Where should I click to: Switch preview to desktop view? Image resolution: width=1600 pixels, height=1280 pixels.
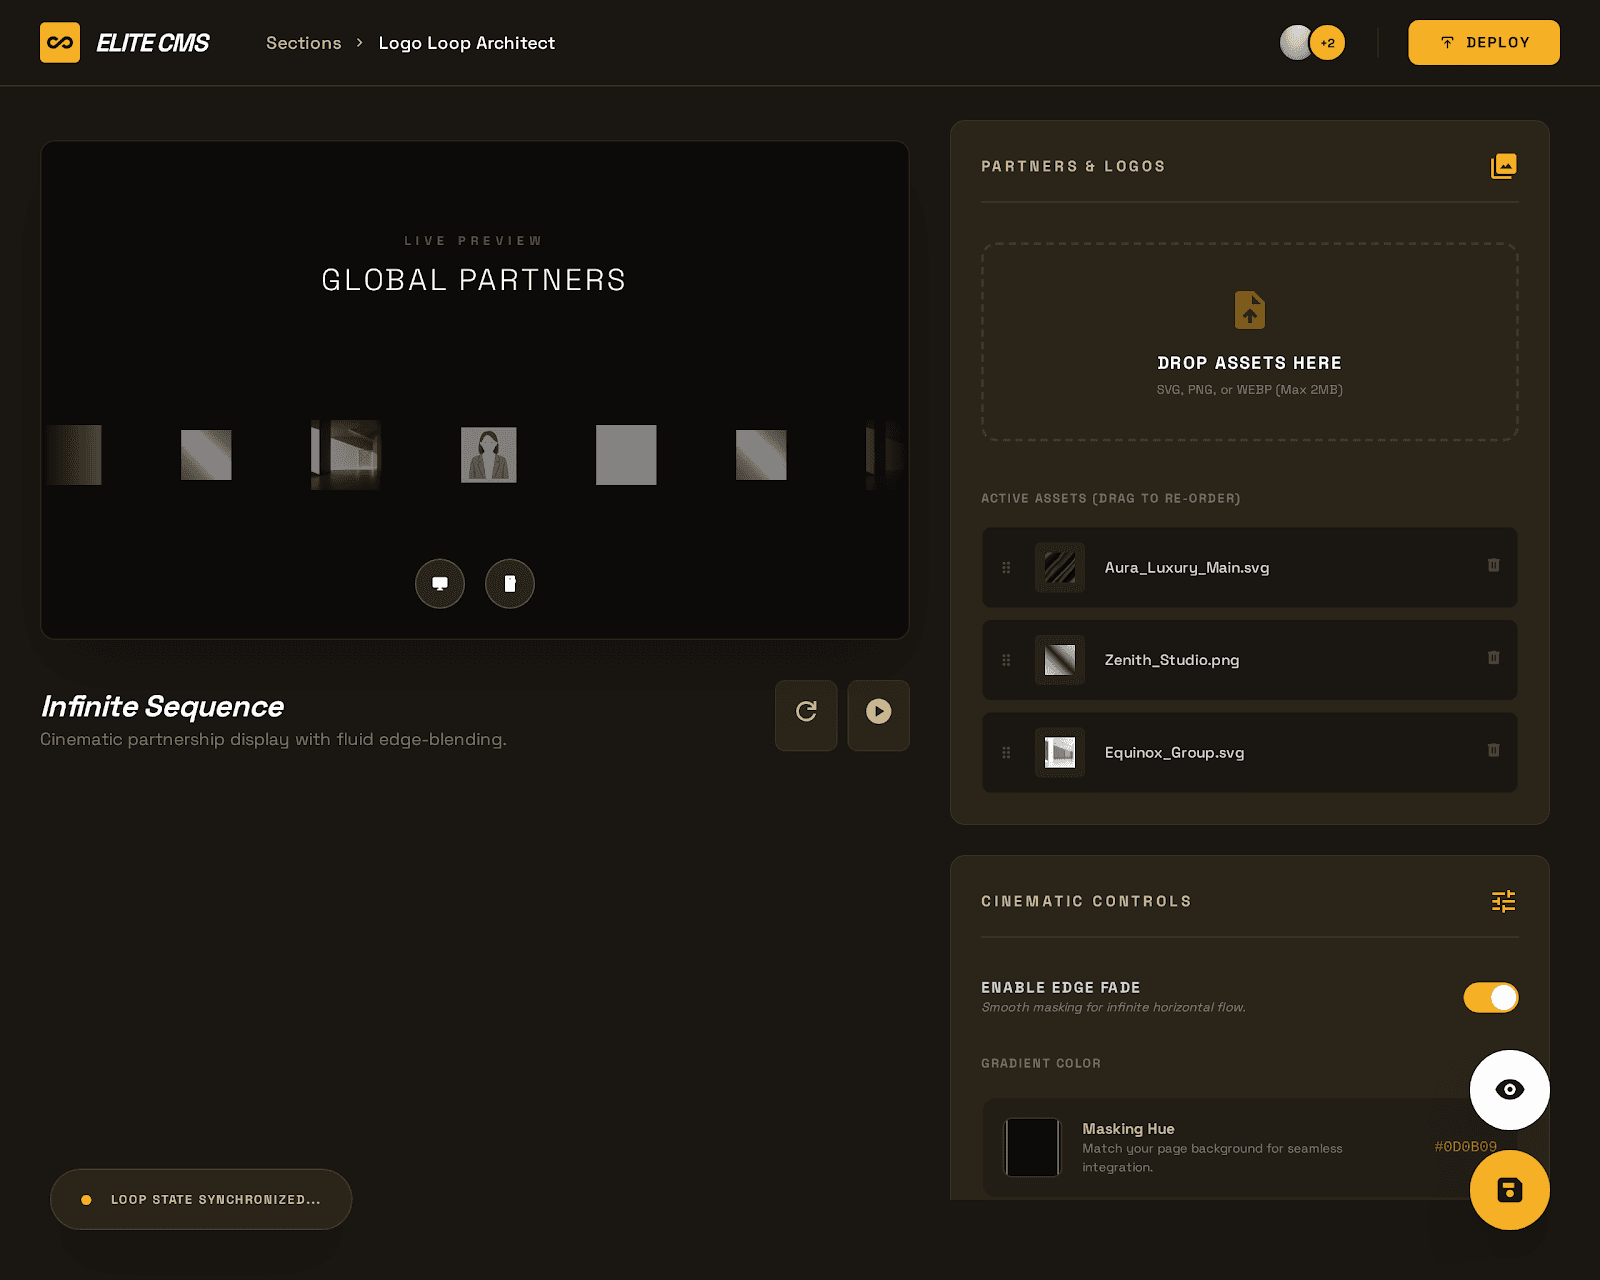tap(440, 584)
